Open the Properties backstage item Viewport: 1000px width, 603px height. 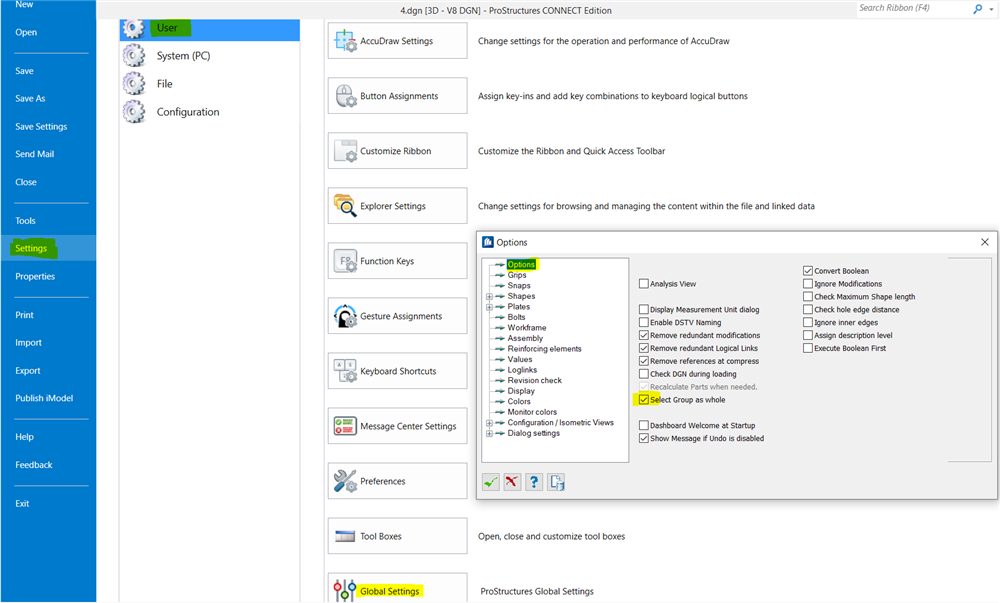tap(35, 277)
